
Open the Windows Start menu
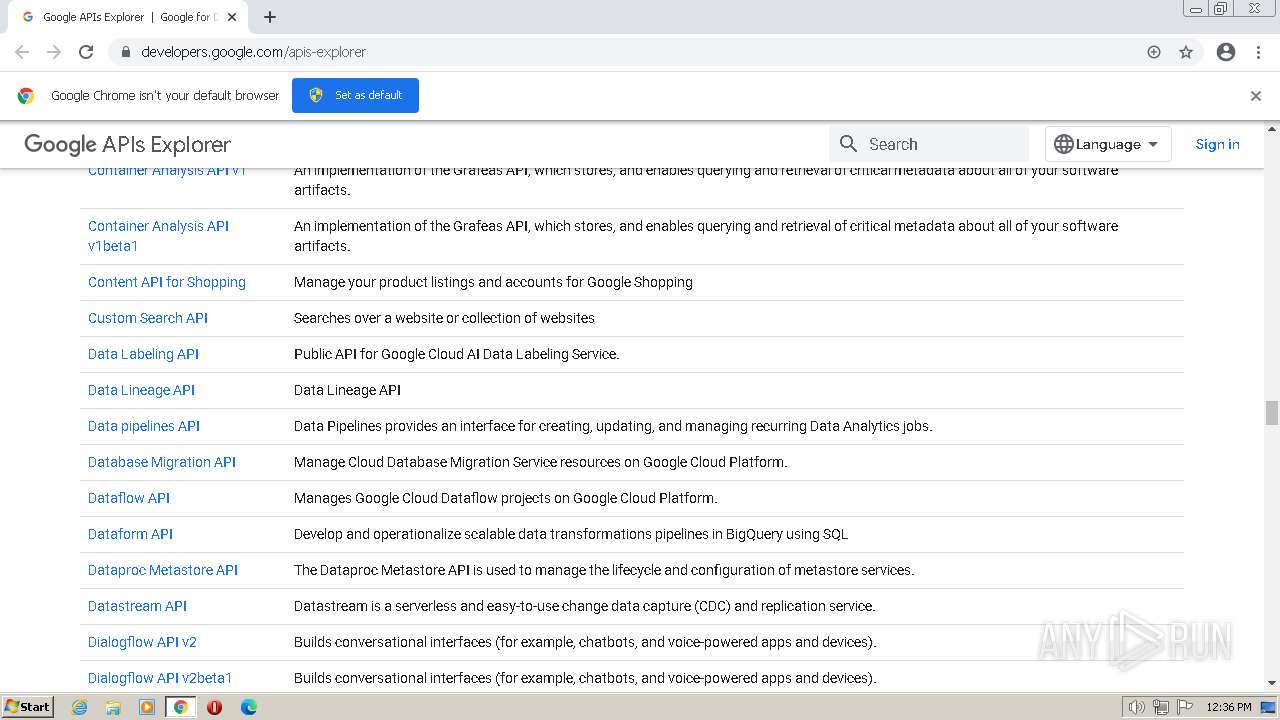(27, 706)
